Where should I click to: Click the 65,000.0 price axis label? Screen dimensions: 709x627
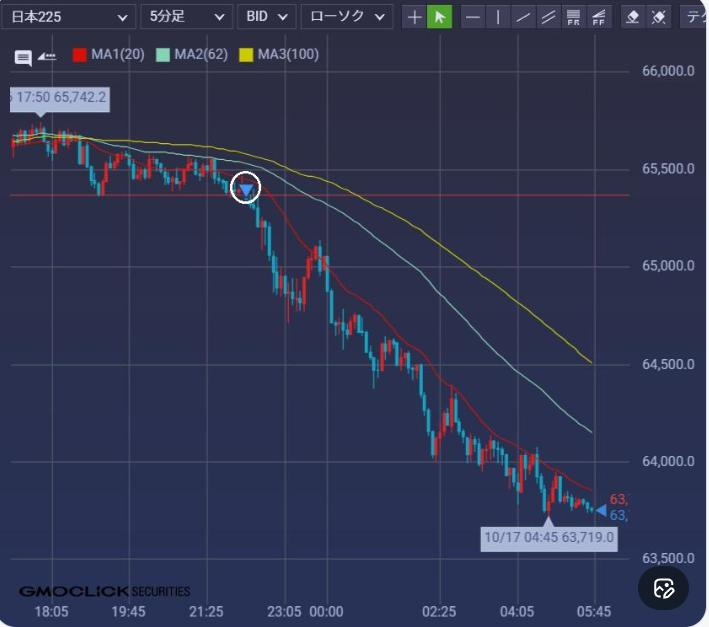point(668,266)
